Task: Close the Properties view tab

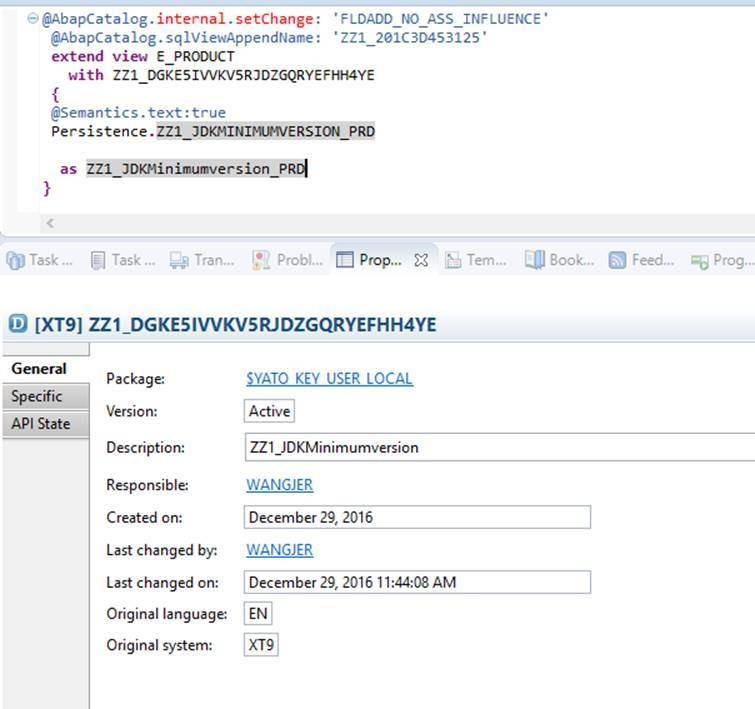Action: coord(421,260)
